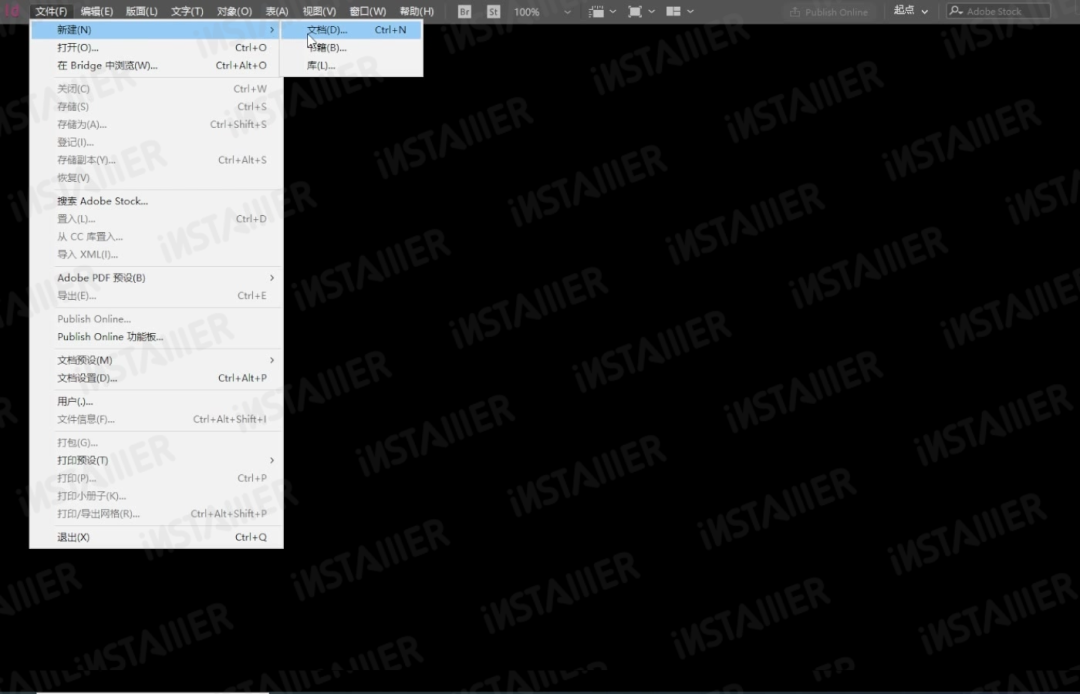Select 搜索 Adobe Stock... menu item
Viewport: 1080px width, 694px height.
[156, 201]
